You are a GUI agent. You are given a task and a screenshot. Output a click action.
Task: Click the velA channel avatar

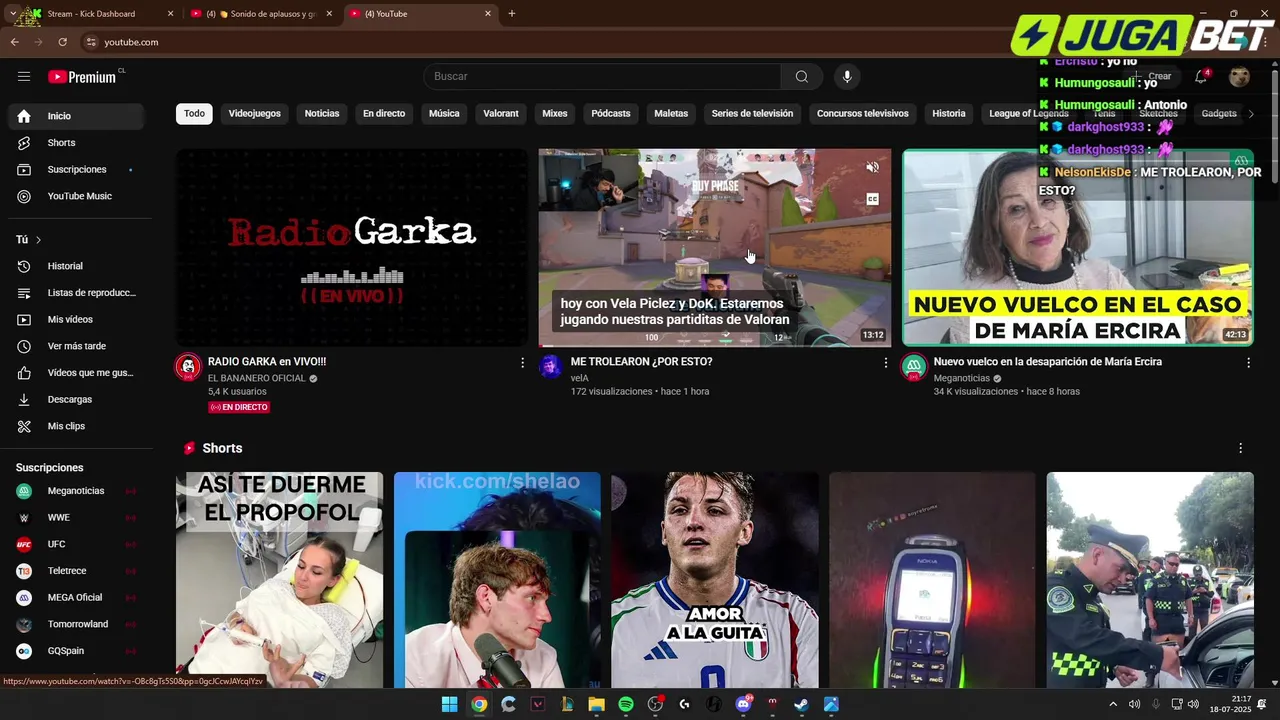551,367
